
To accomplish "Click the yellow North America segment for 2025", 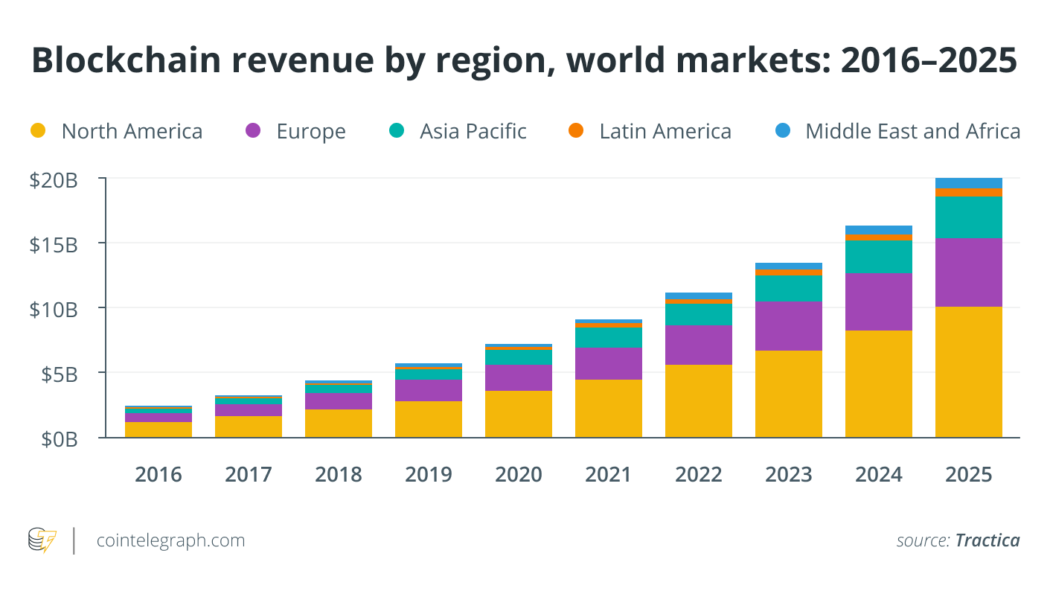I will coord(968,371).
